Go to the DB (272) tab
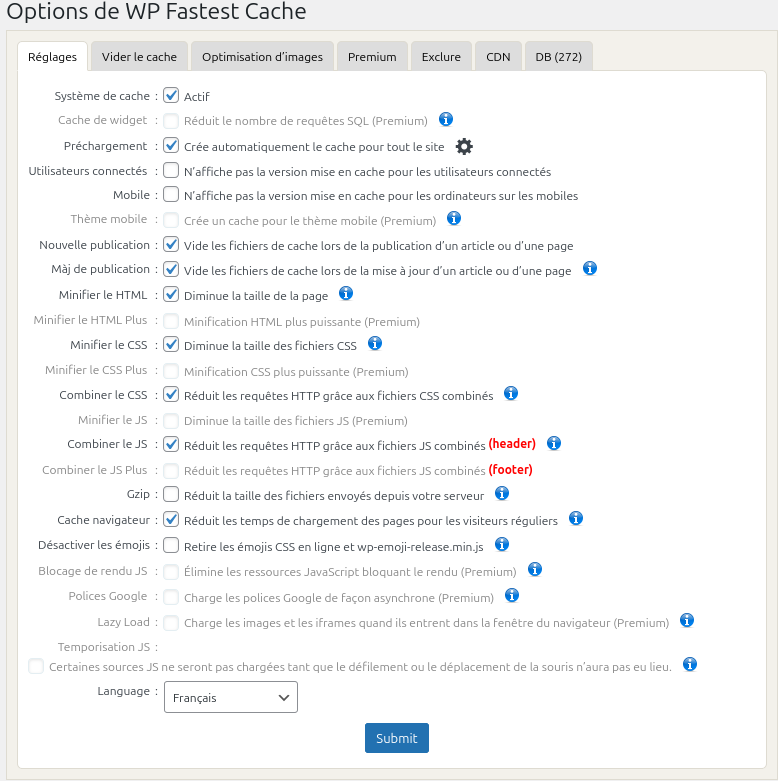 [x=559, y=57]
